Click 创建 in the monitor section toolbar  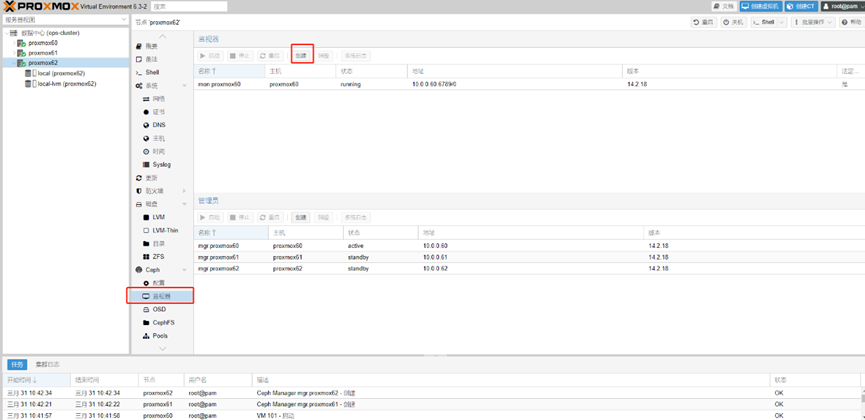tap(300, 56)
